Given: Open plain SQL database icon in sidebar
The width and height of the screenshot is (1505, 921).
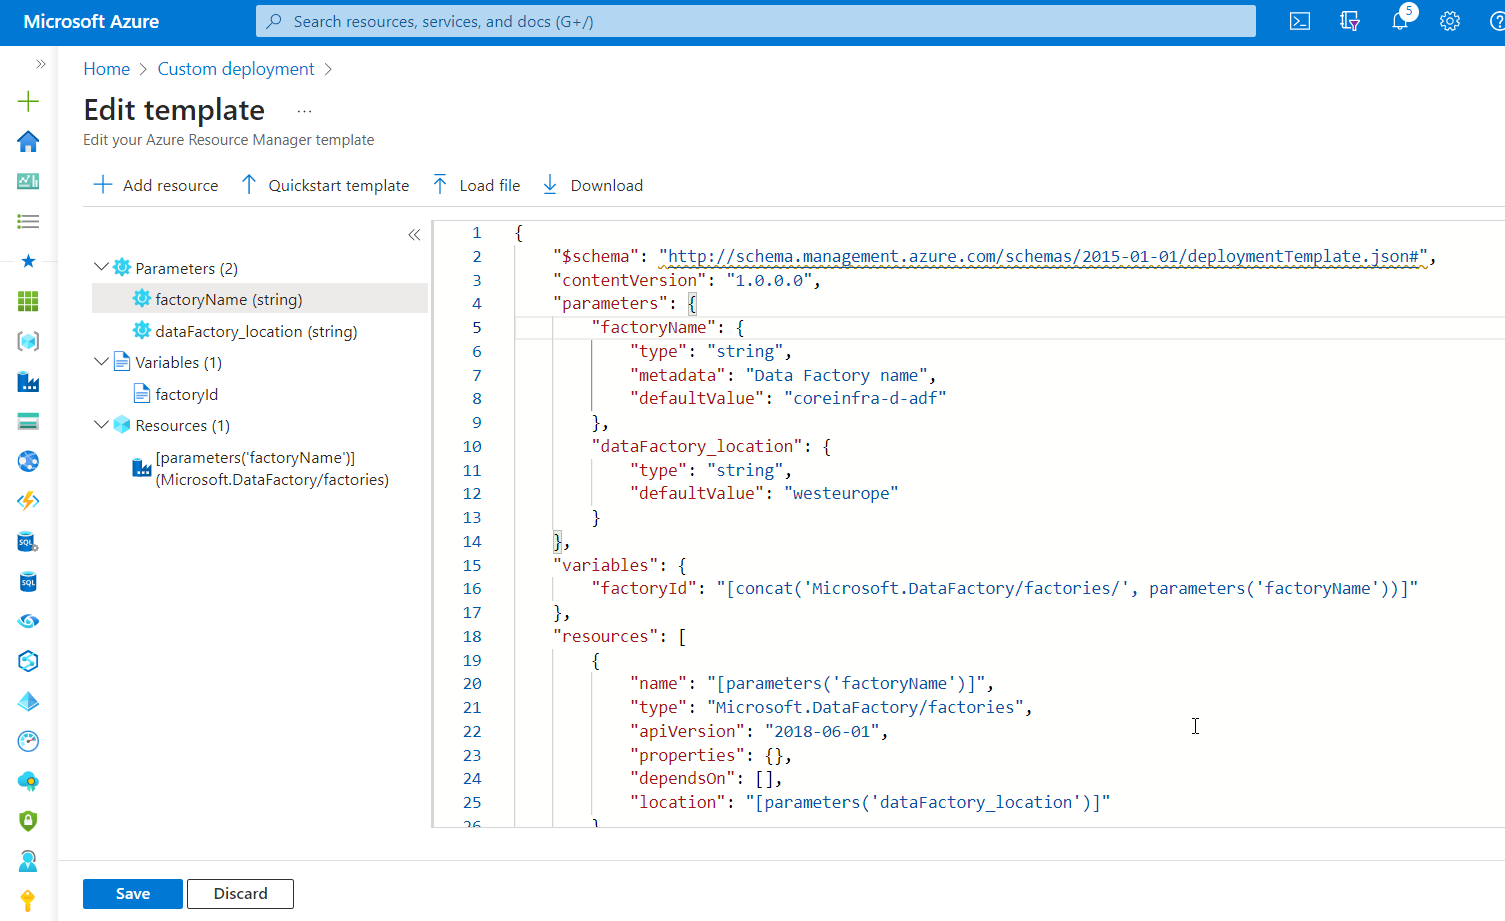Looking at the screenshot, I should (28, 581).
